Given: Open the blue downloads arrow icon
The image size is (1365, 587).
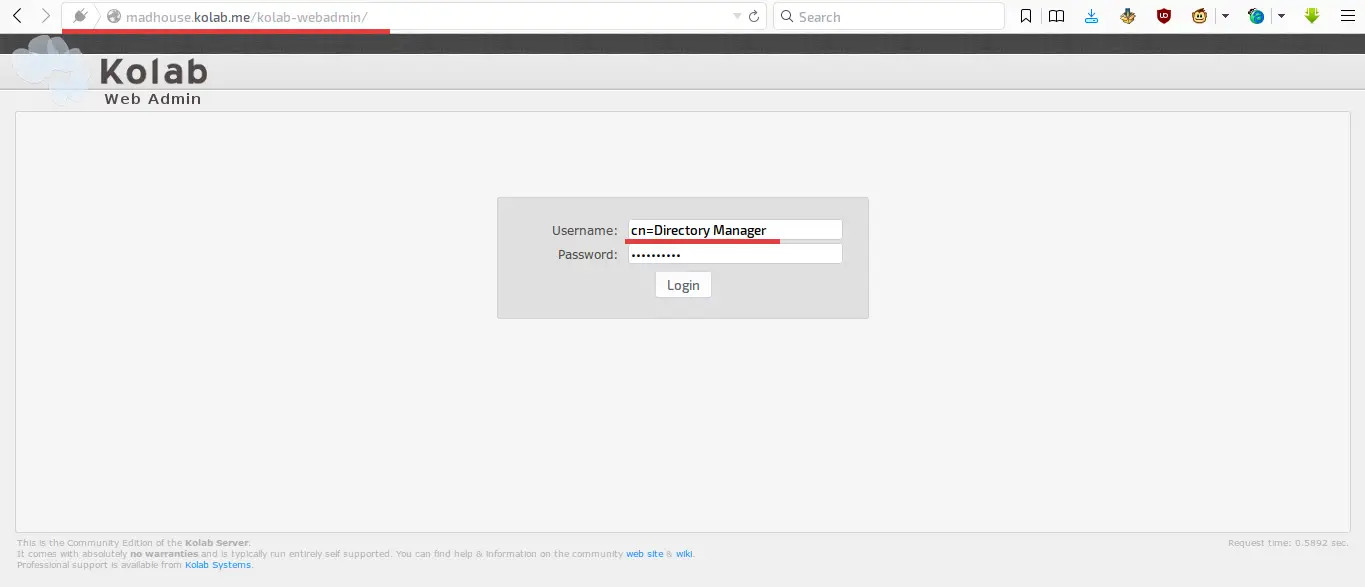Looking at the screenshot, I should point(1091,16).
